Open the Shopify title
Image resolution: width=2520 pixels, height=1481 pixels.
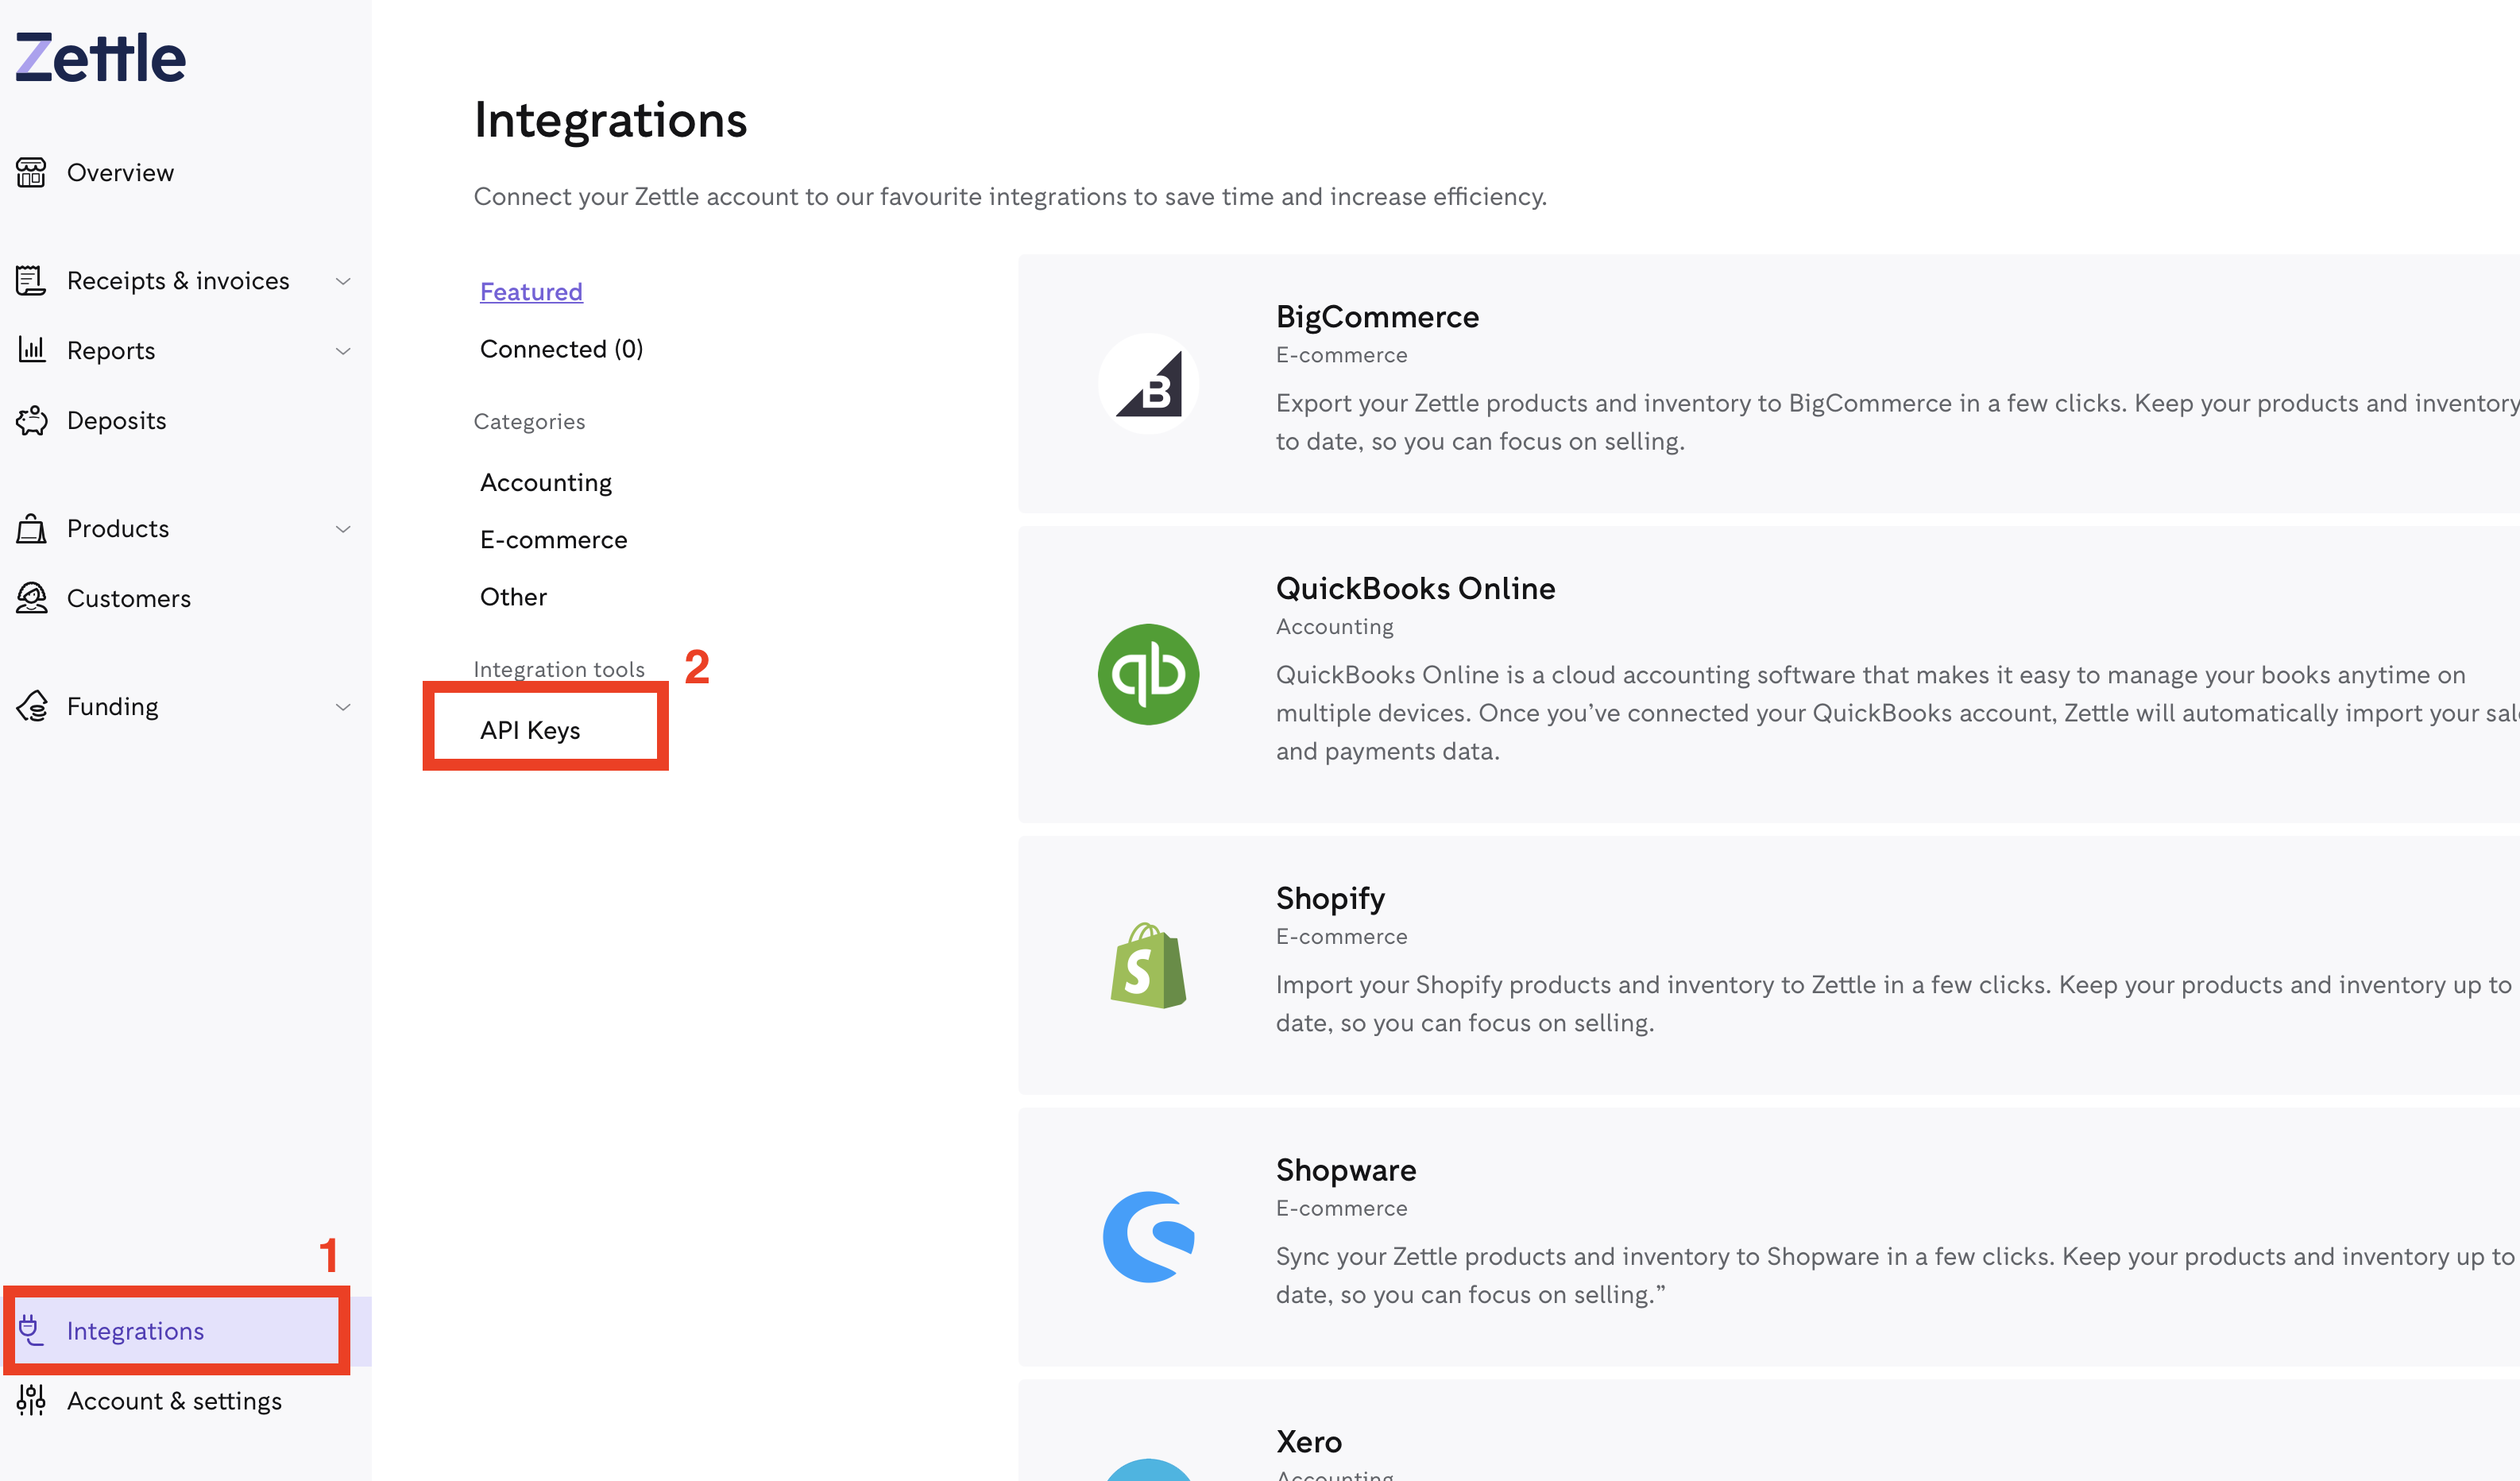pyautogui.click(x=1330, y=898)
